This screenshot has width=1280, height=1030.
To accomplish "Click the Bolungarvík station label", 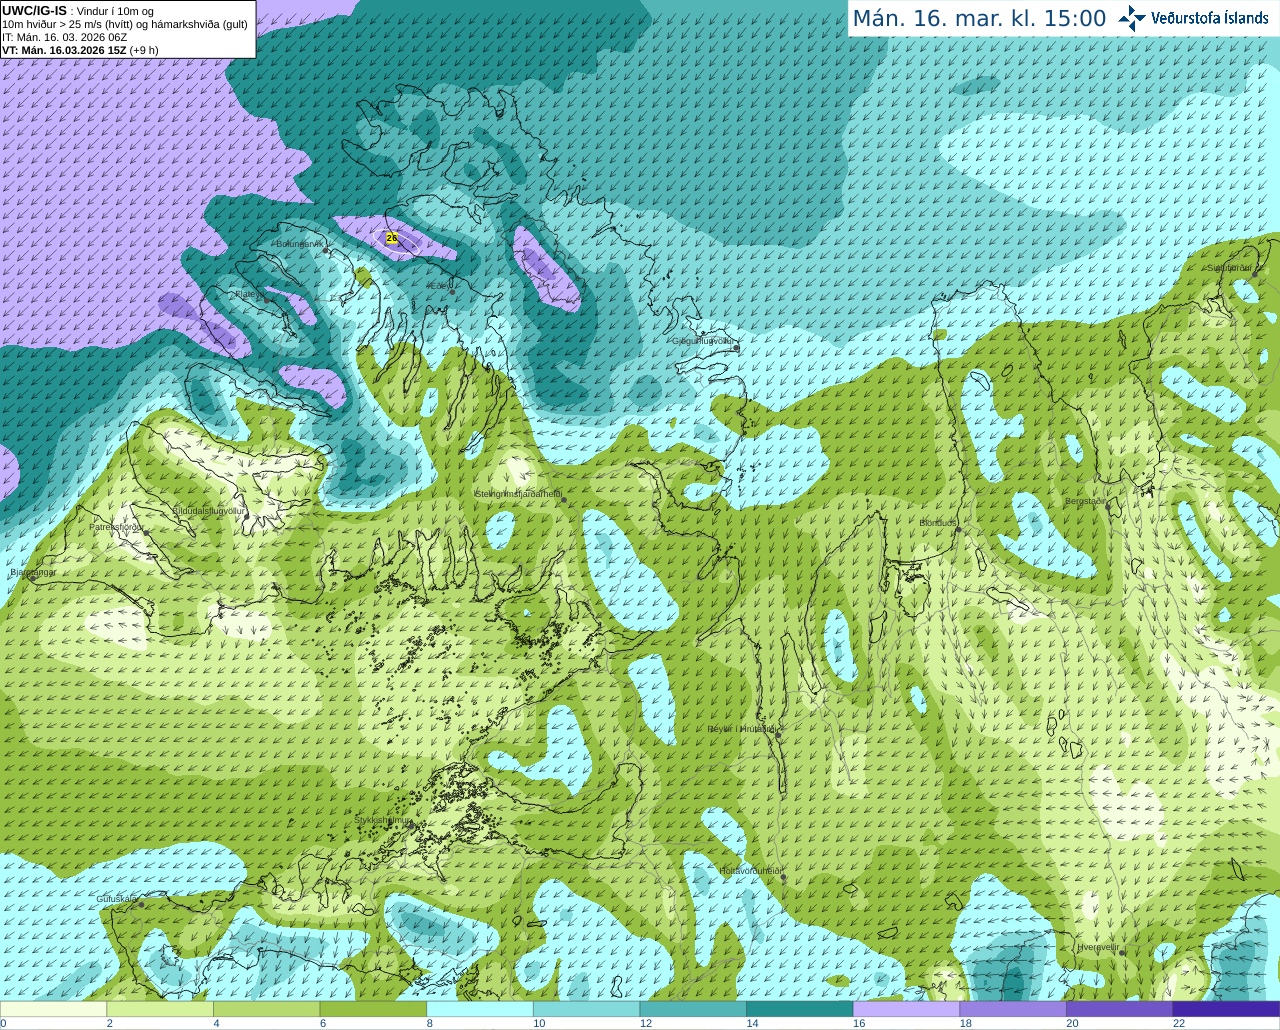I will 298,244.
